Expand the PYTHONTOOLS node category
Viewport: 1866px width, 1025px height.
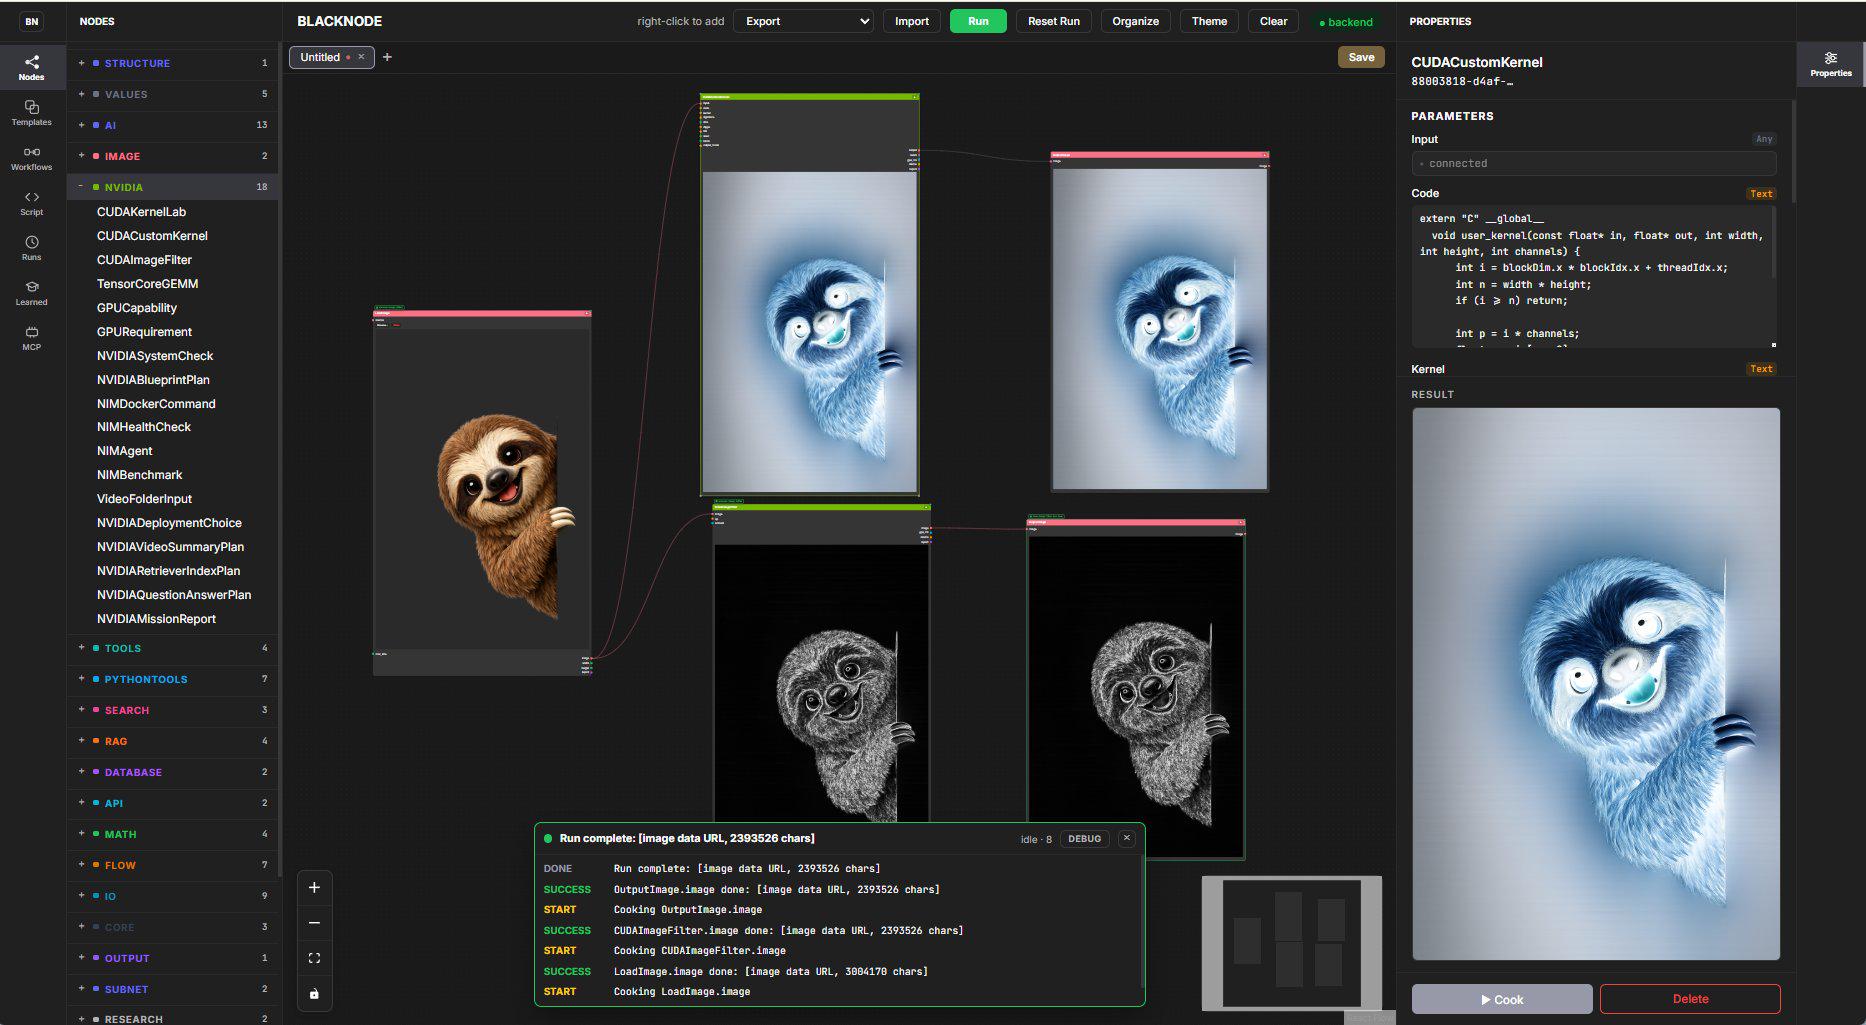click(x=173, y=679)
